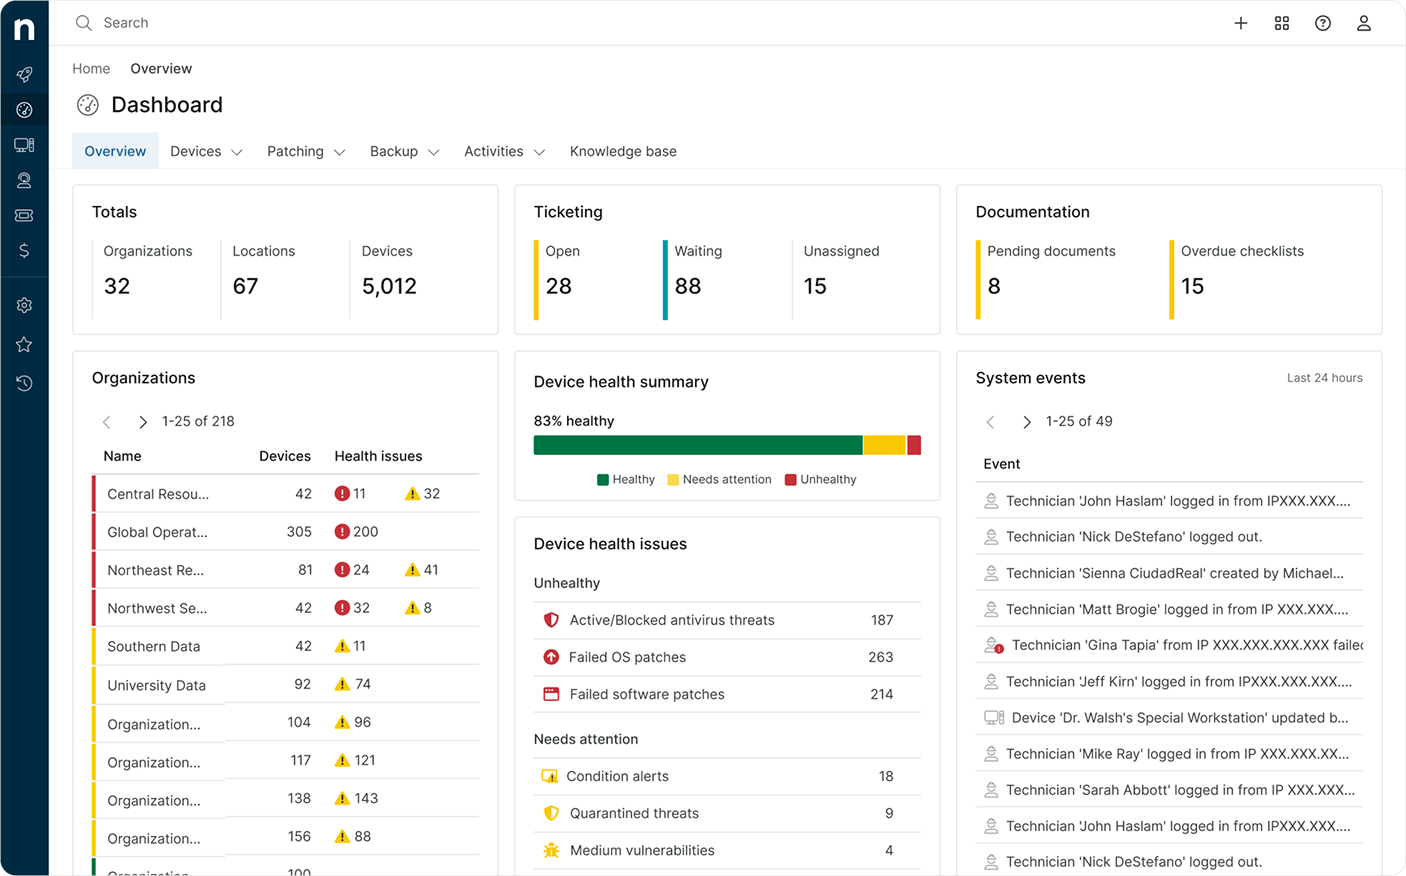Click the headset technician icon in the sidebar
Screen dimensions: 1406x876
(x=24, y=180)
